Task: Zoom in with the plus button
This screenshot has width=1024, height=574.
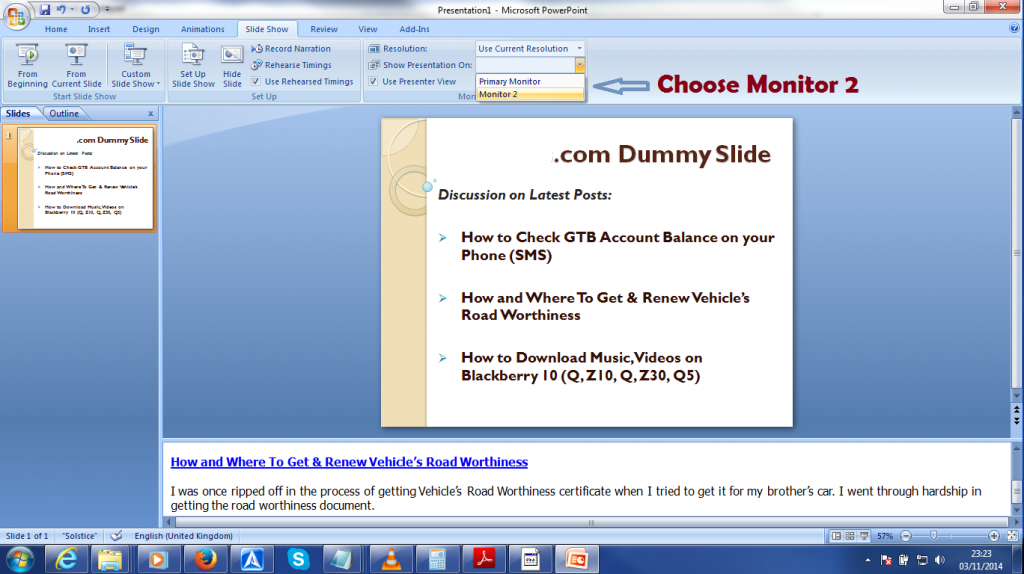Action: pos(994,536)
